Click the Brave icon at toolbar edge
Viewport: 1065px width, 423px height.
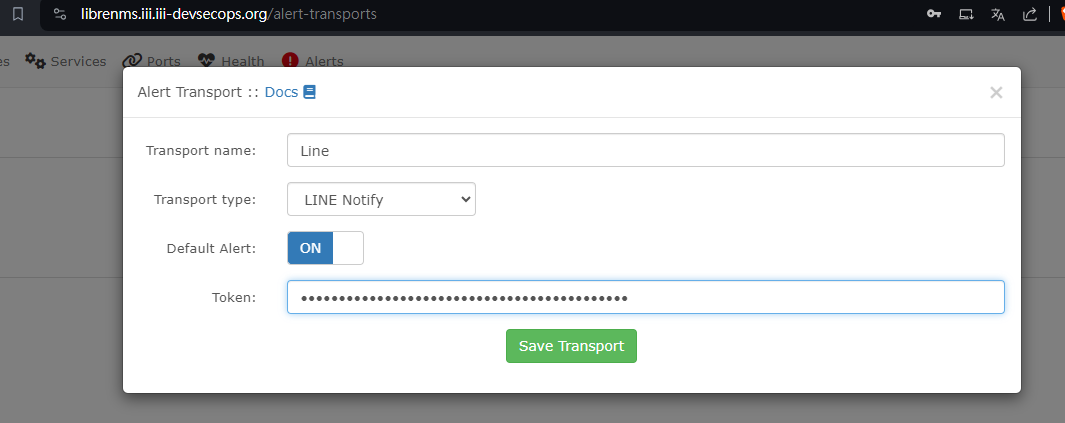1060,14
